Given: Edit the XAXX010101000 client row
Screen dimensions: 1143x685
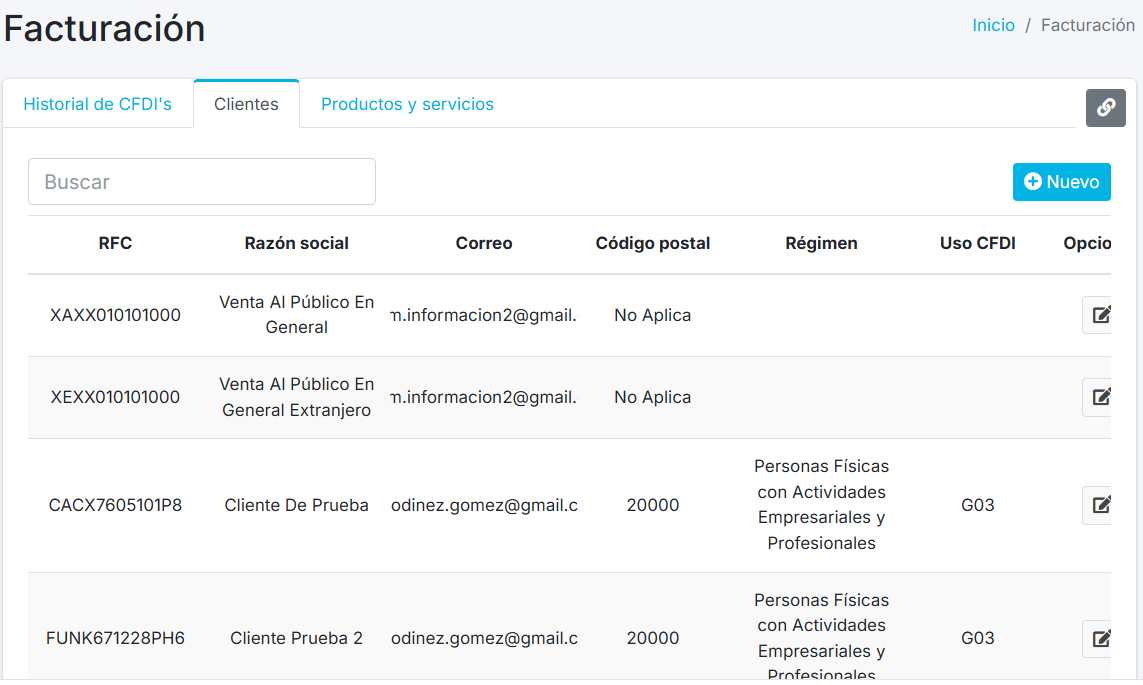Looking at the screenshot, I should click(x=1099, y=315).
